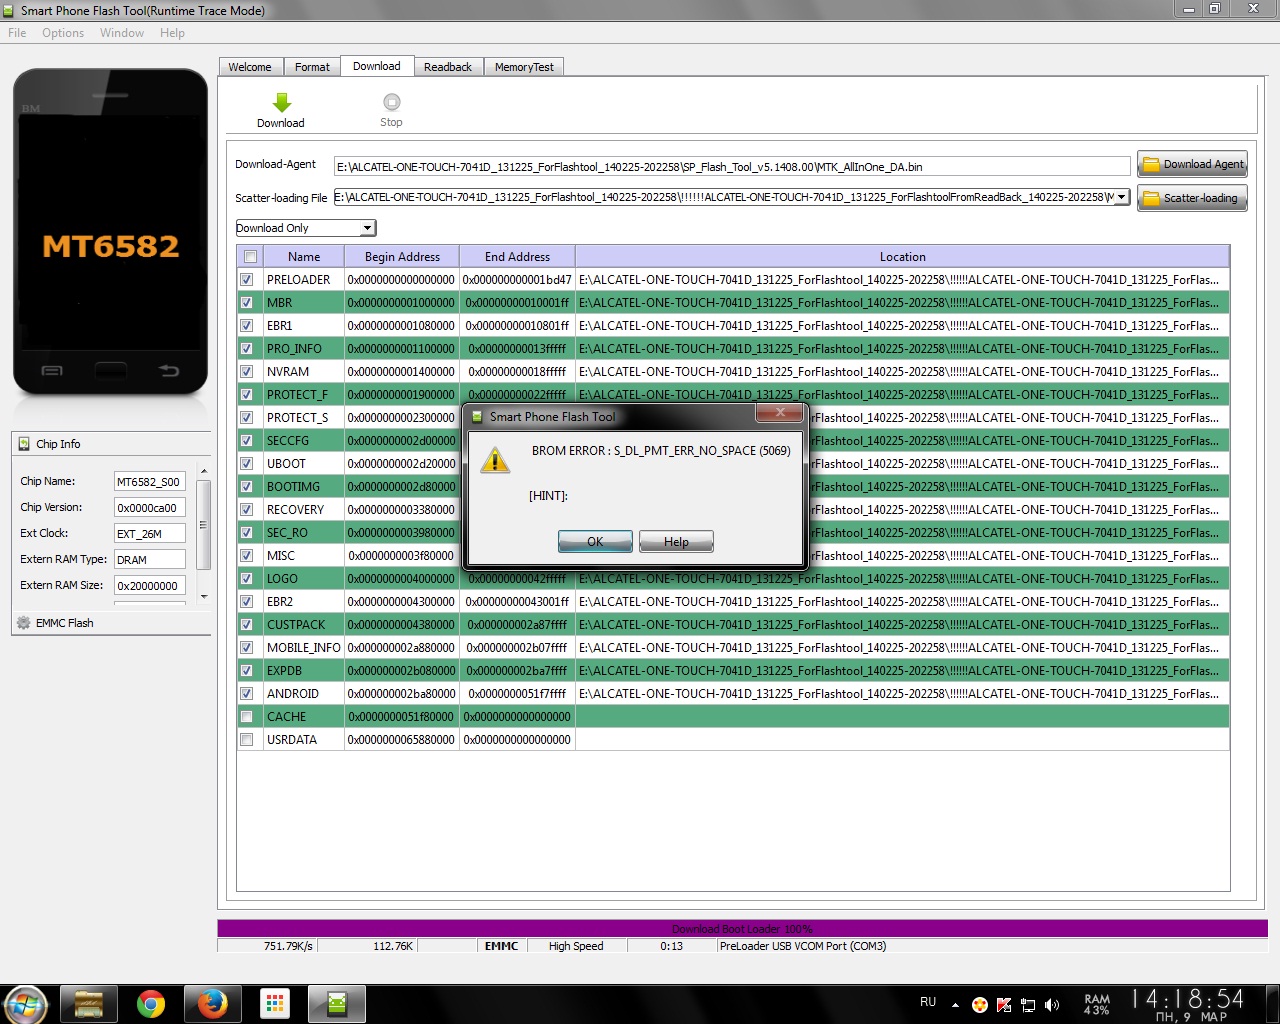Uncheck the PRELOADER partition checkbox
The width and height of the screenshot is (1280, 1024).
pyautogui.click(x=247, y=280)
